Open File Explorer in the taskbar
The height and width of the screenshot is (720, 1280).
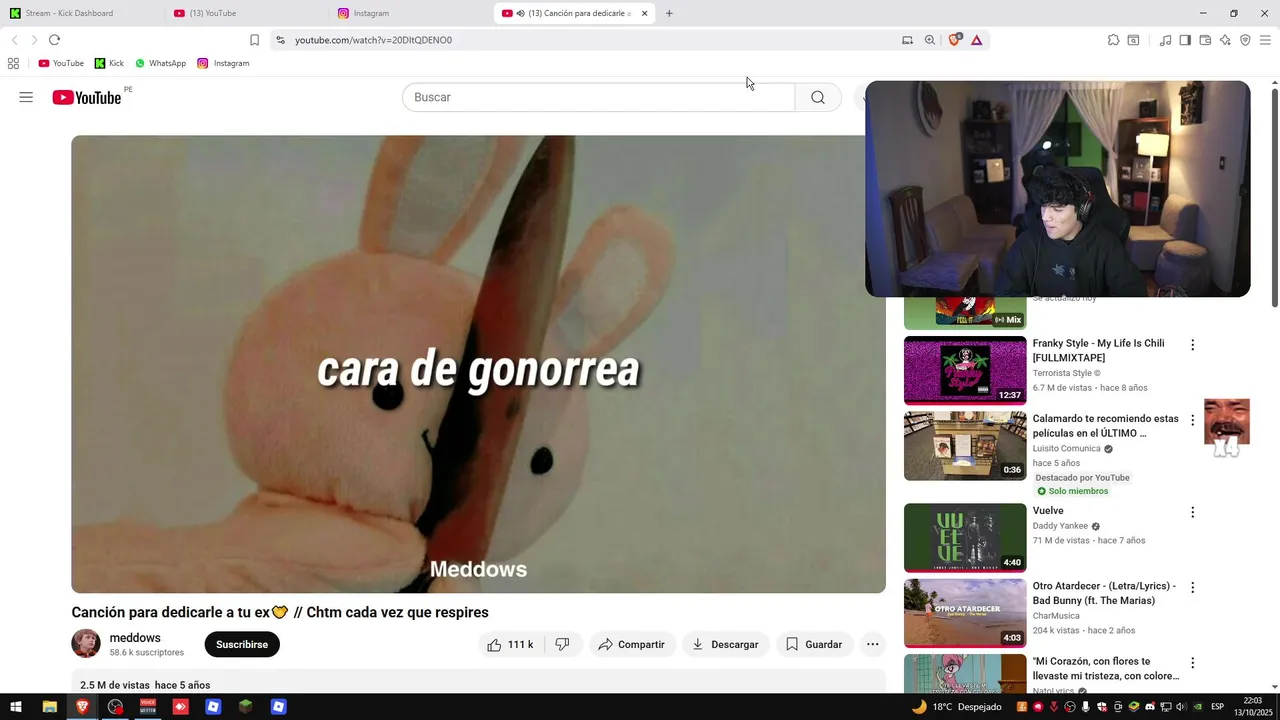49,707
